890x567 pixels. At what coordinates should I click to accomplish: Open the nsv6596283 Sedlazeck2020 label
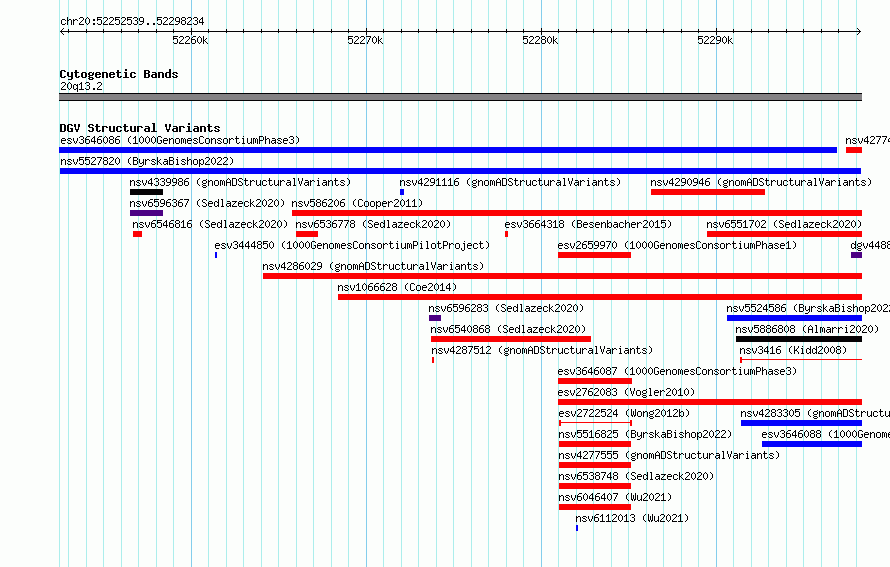pos(506,308)
